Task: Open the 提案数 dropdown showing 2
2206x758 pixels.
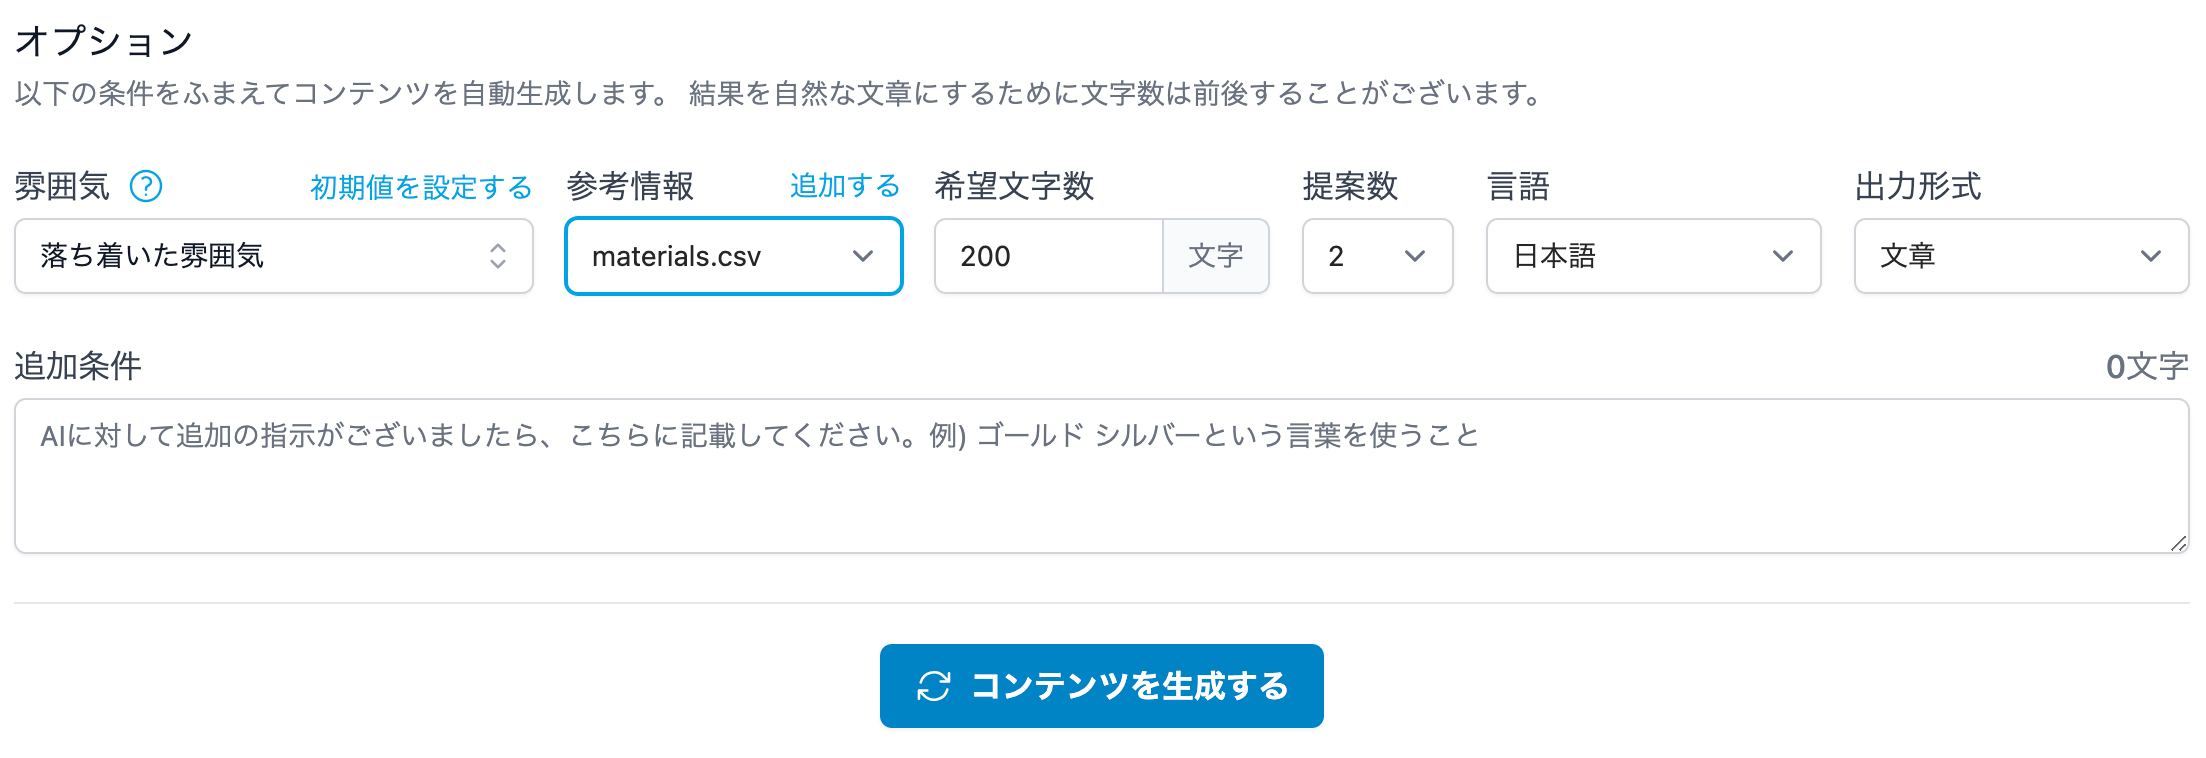Action: pyautogui.click(x=1376, y=256)
